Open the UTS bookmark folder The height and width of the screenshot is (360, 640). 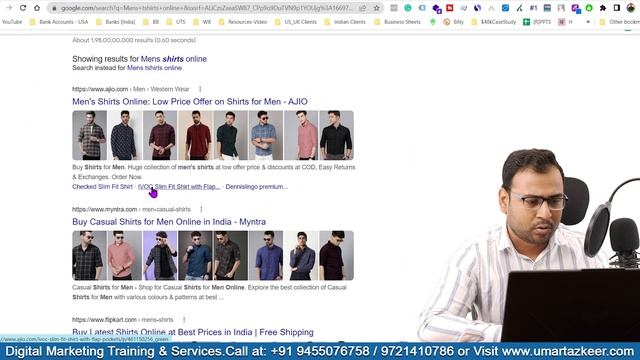tap(176, 22)
